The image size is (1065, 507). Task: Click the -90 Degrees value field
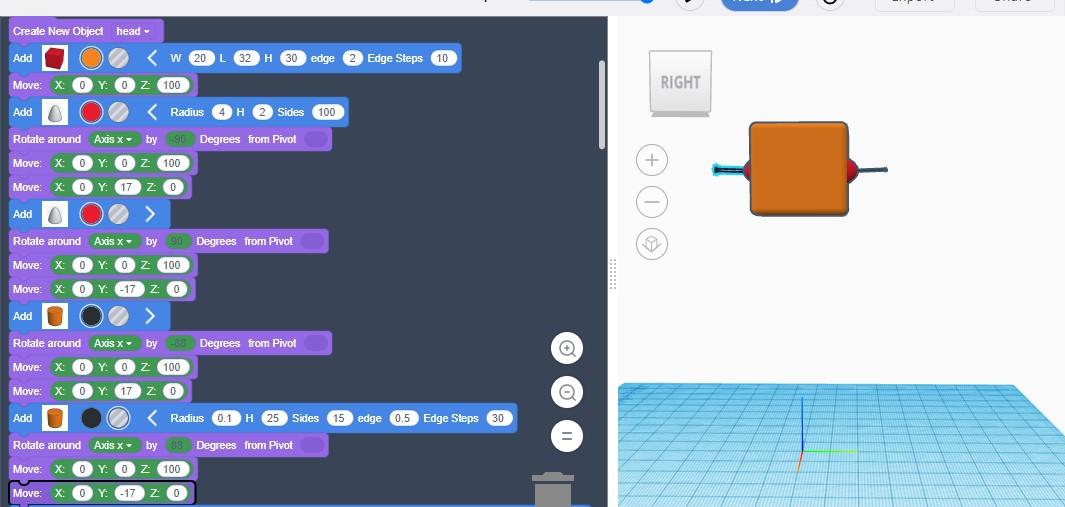click(180, 139)
